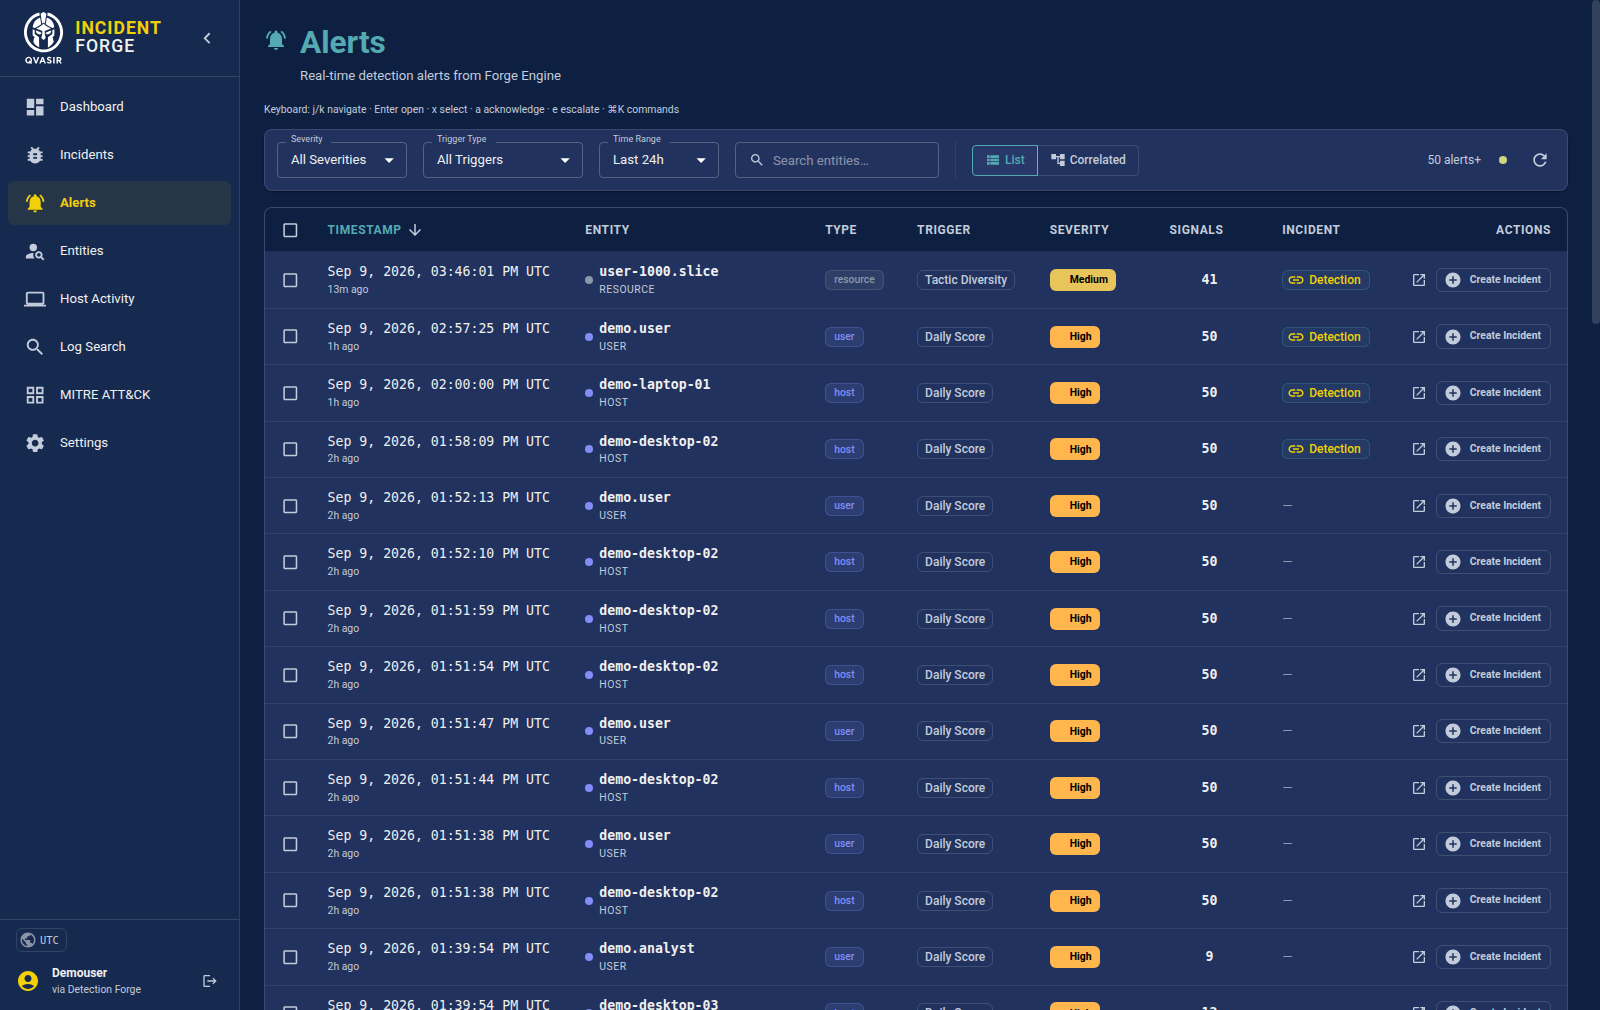Click the Medium severity badge
Image resolution: width=1600 pixels, height=1010 pixels.
(1082, 280)
